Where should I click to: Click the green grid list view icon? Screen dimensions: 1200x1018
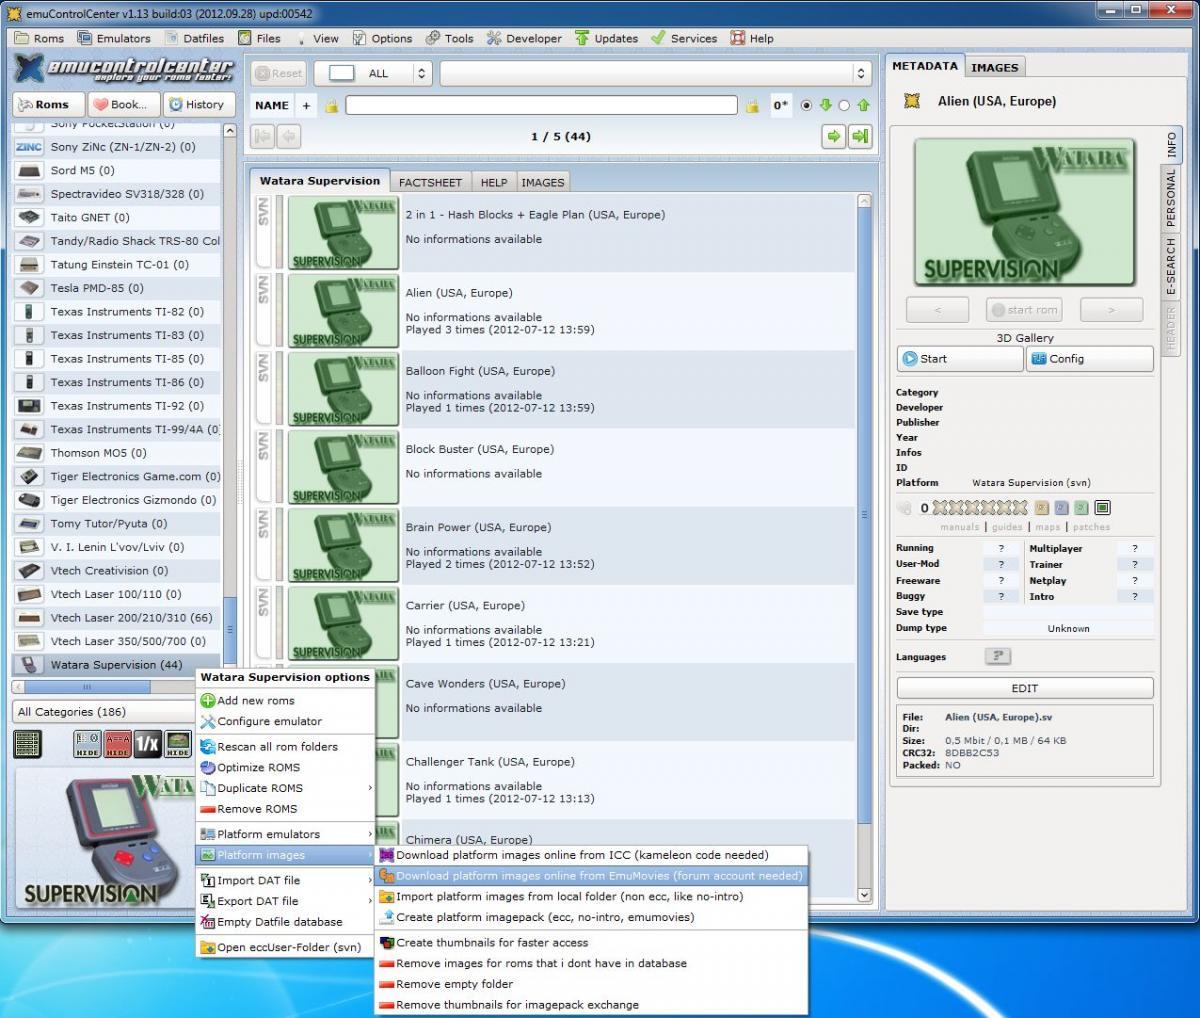28,743
